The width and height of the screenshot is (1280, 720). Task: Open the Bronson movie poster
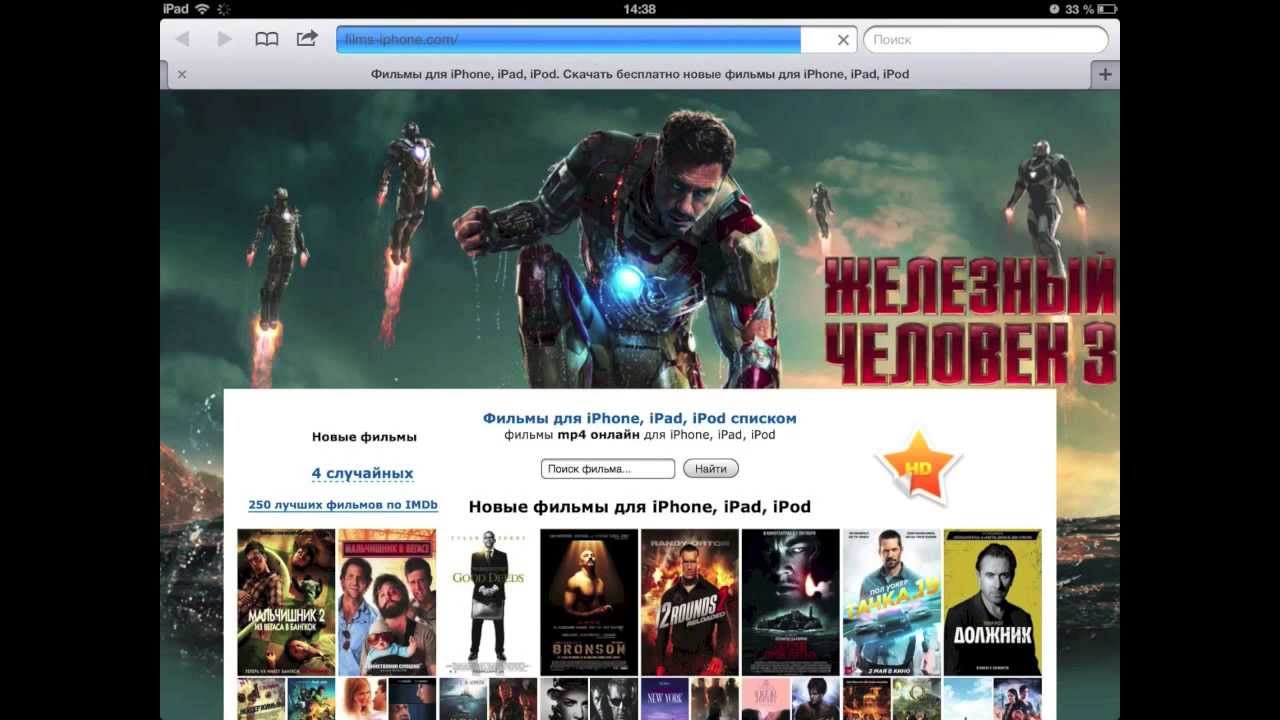click(x=589, y=602)
